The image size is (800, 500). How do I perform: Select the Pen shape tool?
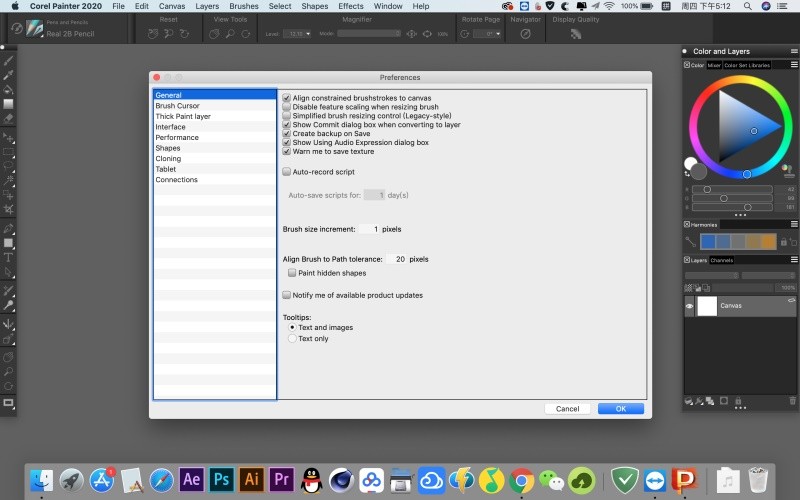click(x=8, y=229)
